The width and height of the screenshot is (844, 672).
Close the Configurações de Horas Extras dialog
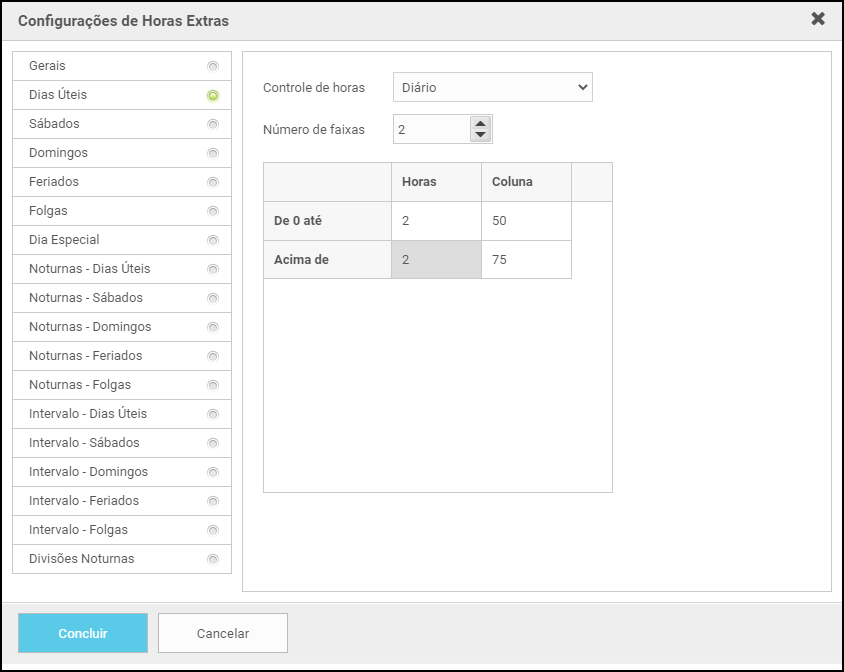tap(818, 19)
